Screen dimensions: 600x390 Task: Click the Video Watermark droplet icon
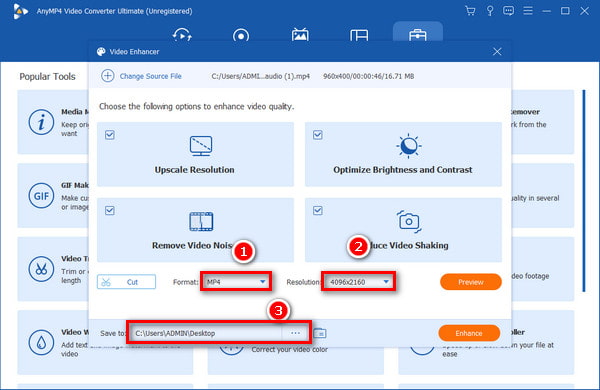pyautogui.click(x=41, y=343)
